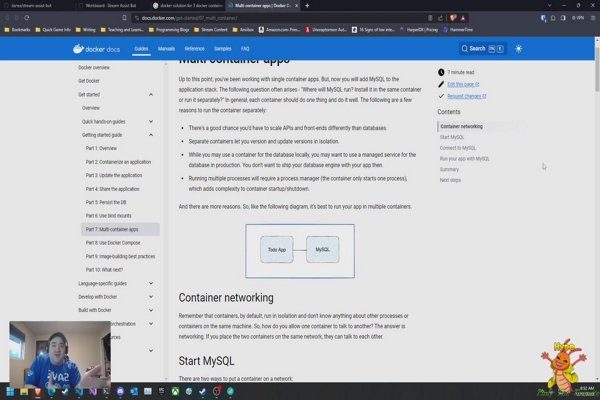Viewport: 600px width, 400px height.
Task: Go back with the browser back arrow
Action: click(7, 18)
